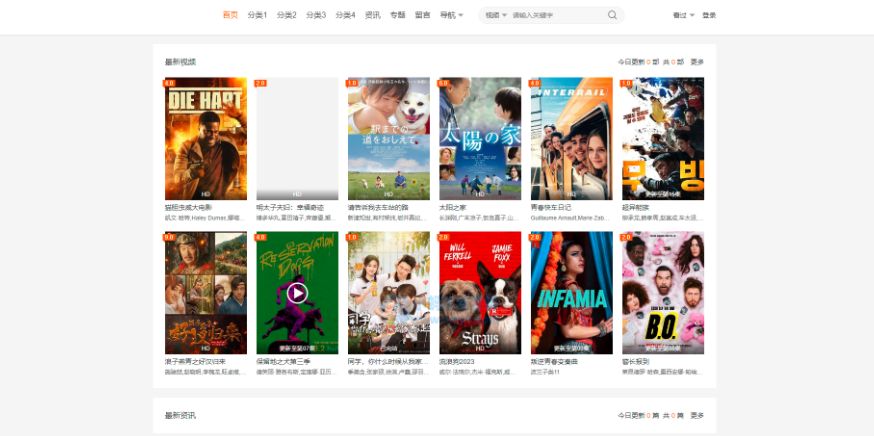The width and height of the screenshot is (874, 436).
Task: Click the Guillaume Arnault cast text
Action: 570,217
